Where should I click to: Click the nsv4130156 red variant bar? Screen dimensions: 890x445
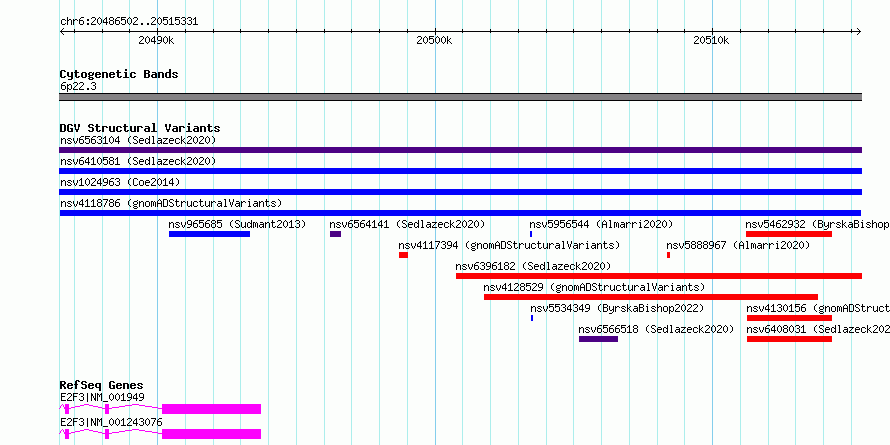pyautogui.click(x=789, y=318)
